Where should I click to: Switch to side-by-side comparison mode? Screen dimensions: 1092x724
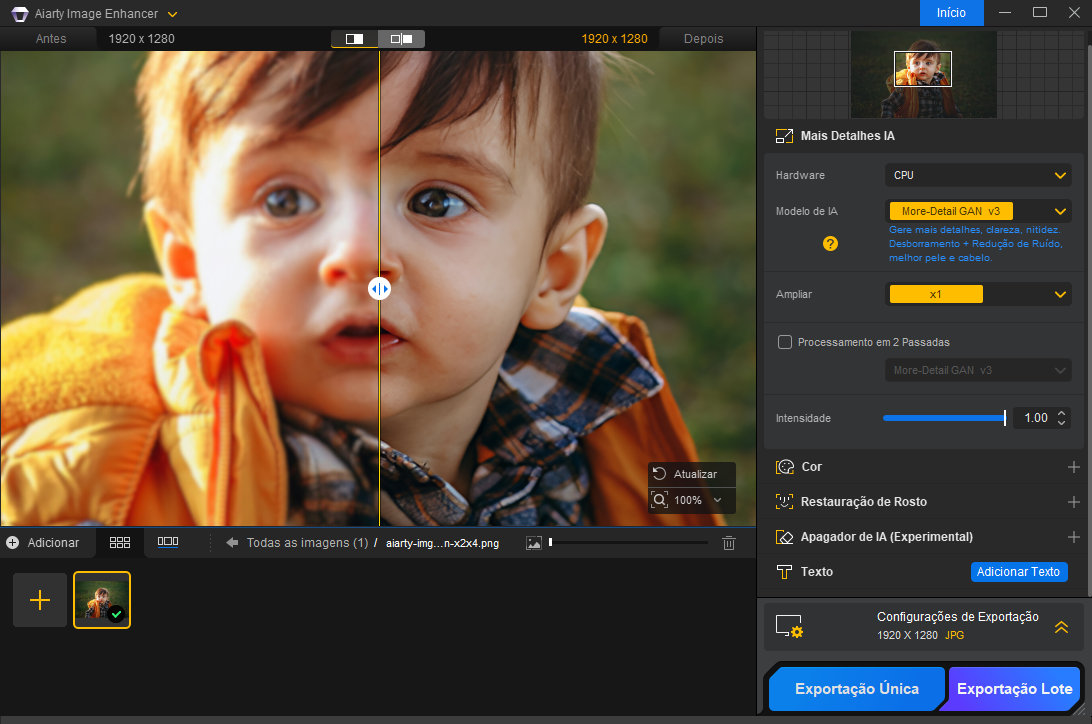coord(401,39)
